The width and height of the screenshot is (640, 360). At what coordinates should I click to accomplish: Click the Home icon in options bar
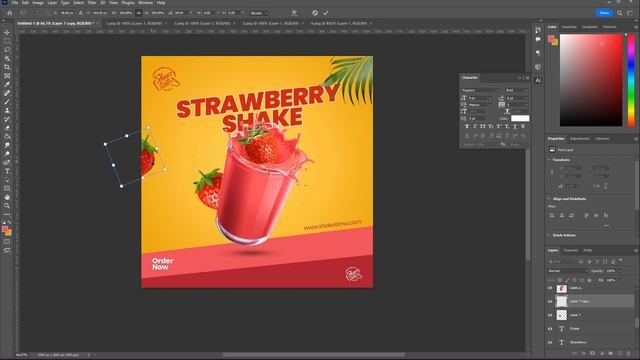click(9, 13)
